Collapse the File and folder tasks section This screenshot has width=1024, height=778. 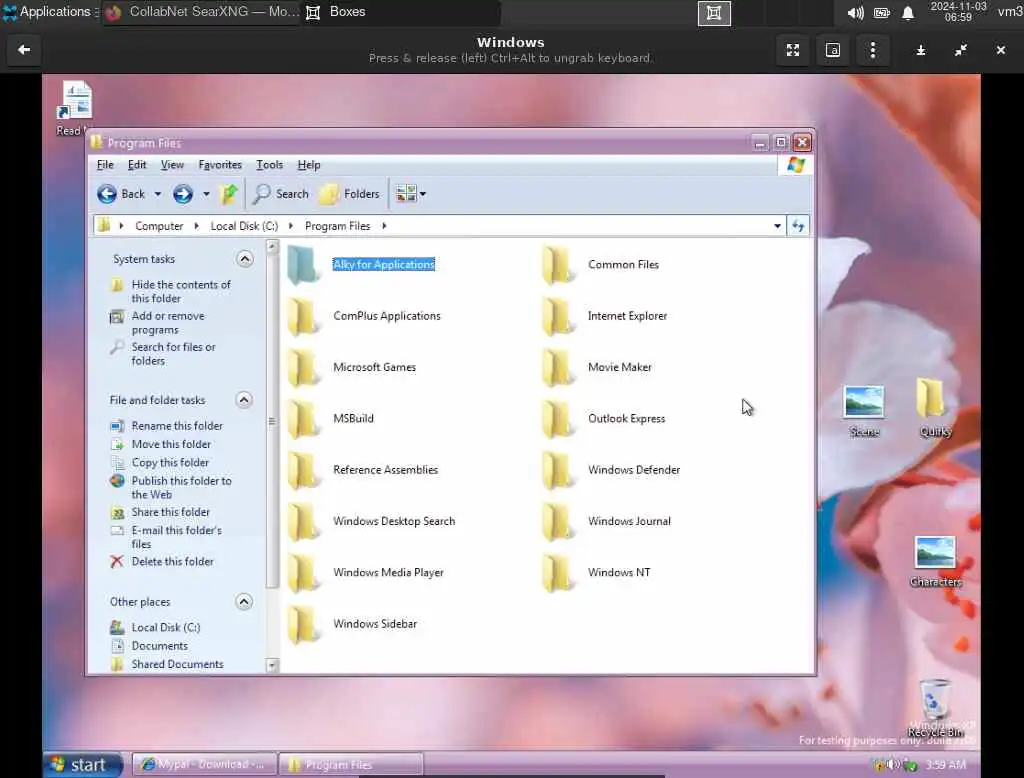tap(244, 400)
